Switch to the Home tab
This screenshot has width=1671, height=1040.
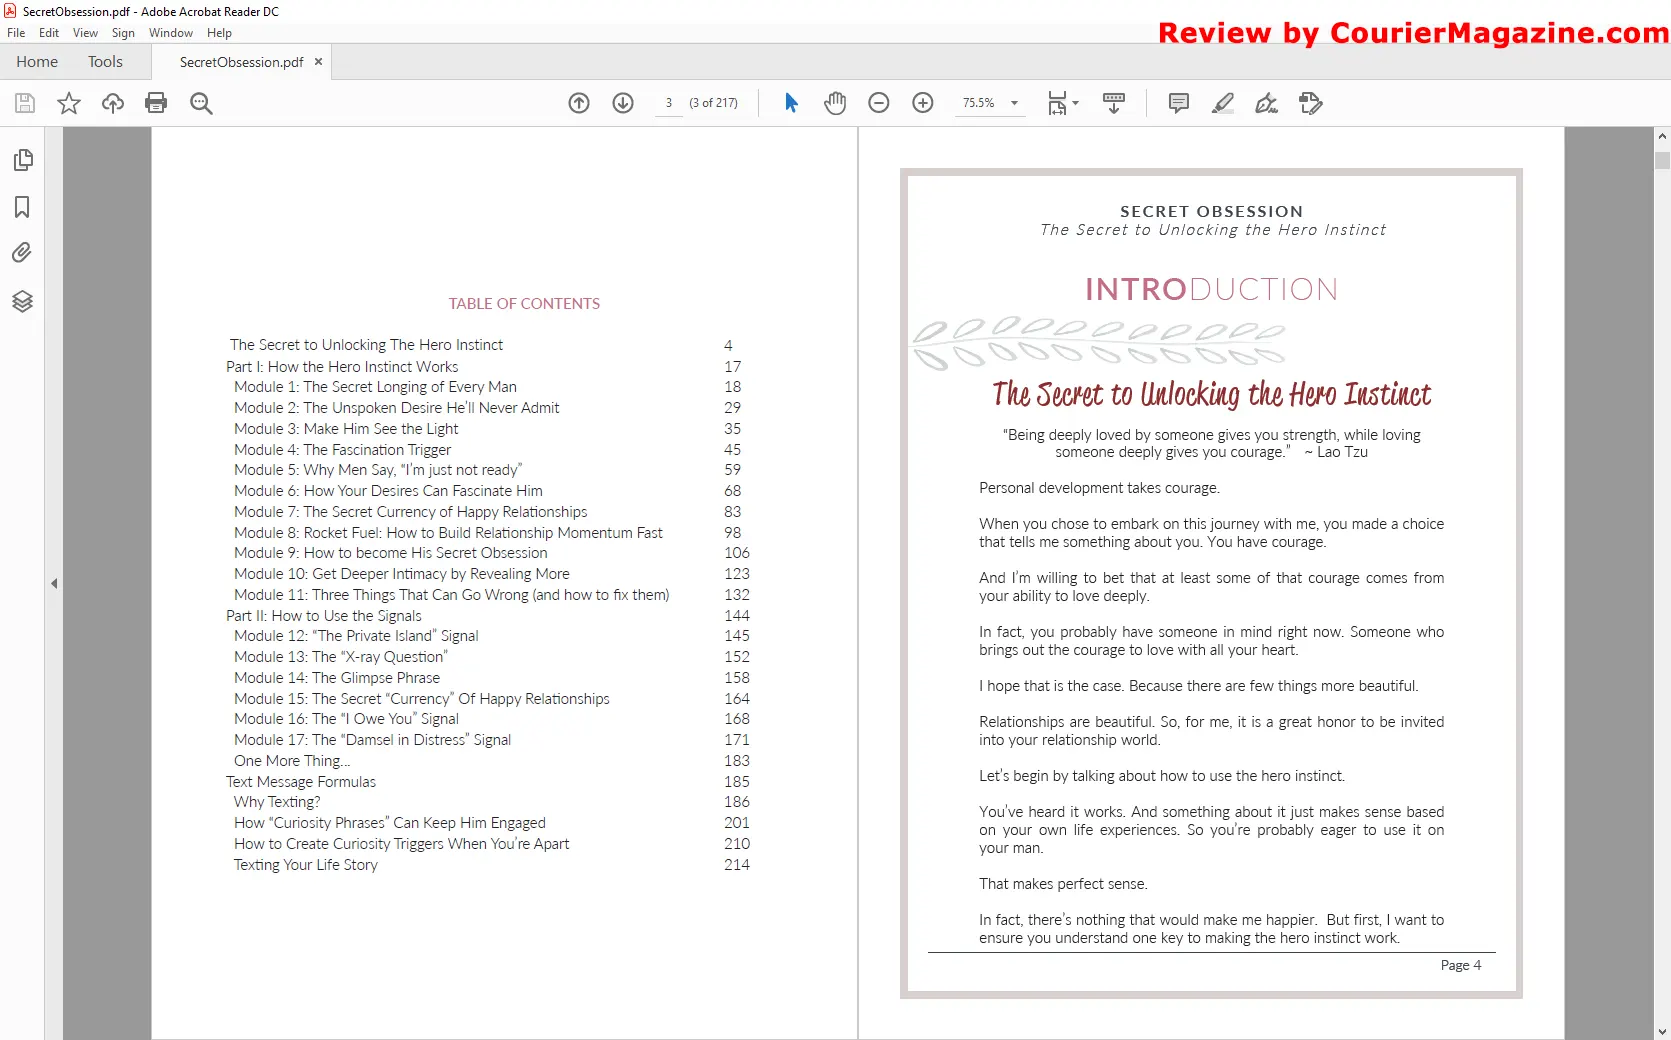point(37,62)
